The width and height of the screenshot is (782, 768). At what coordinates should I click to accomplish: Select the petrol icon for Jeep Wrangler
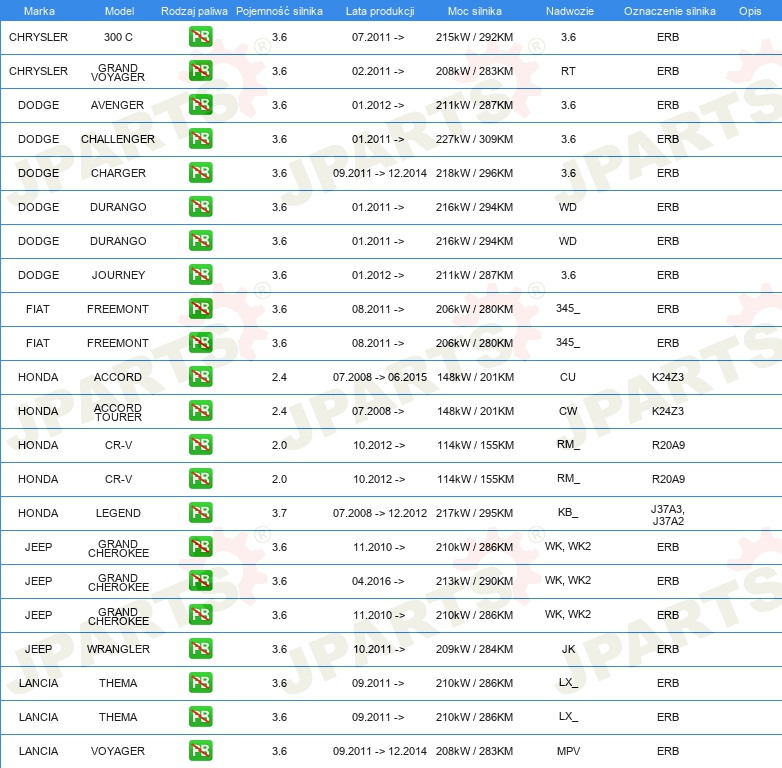[x=200, y=649]
